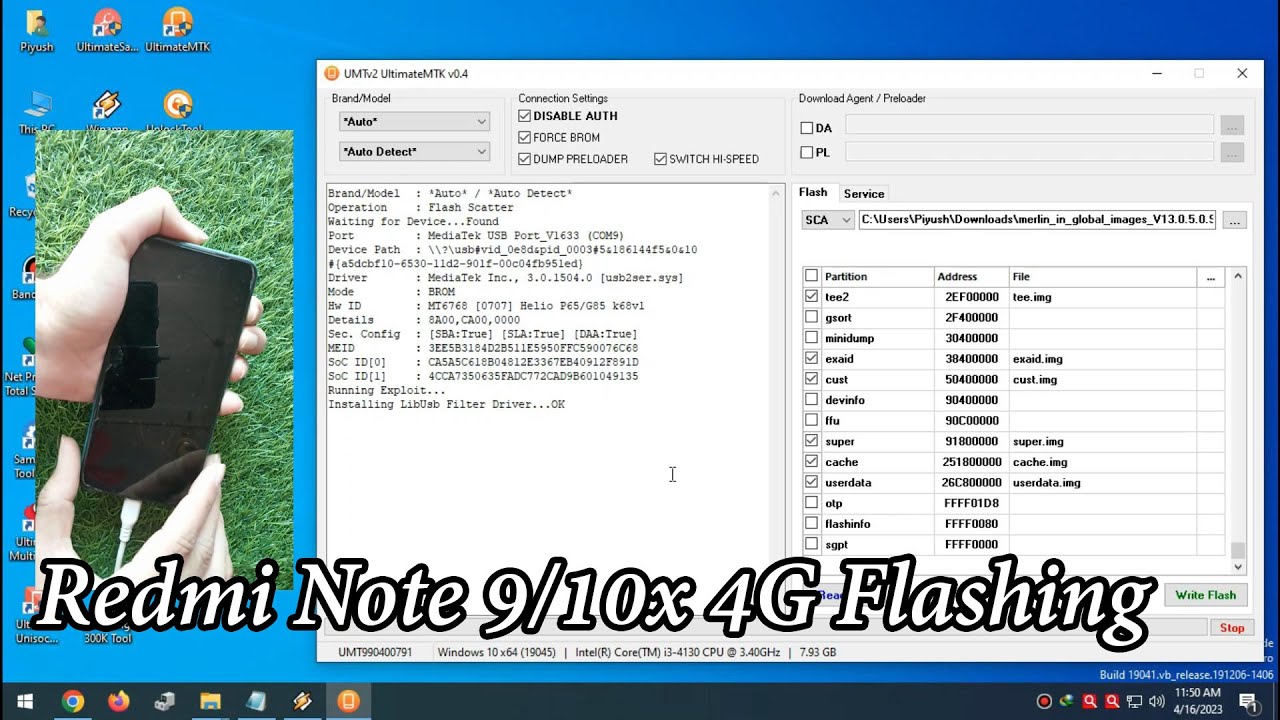The image size is (1280, 720).
Task: Uncheck the tee2 partition checkbox
Action: click(811, 297)
